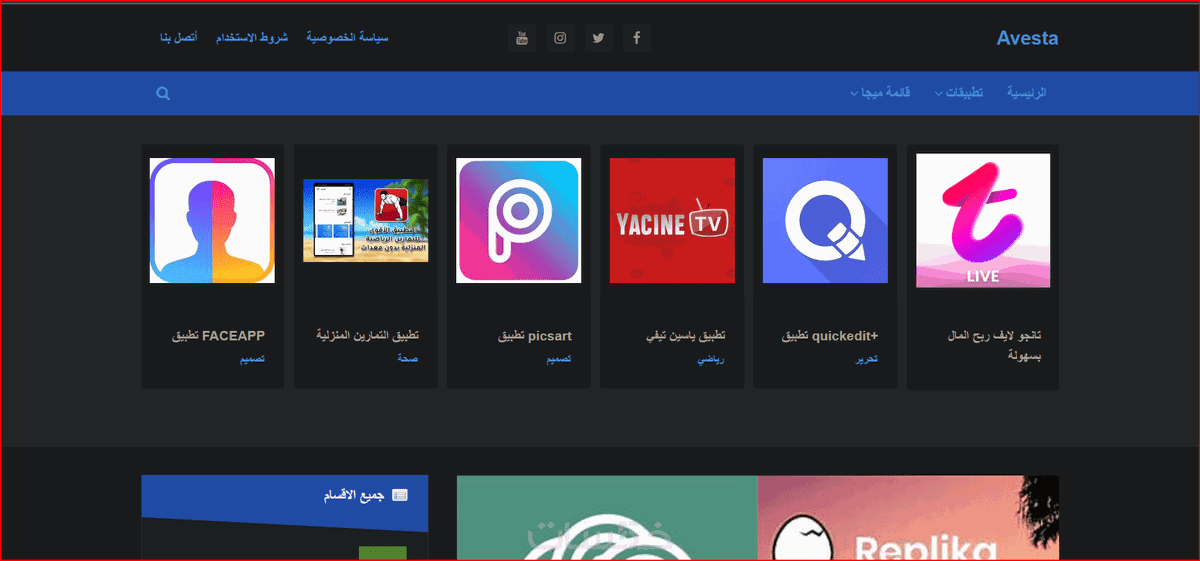This screenshot has height=561, width=1200.
Task: Open the green ChatGPT featured banner
Action: tap(607, 517)
